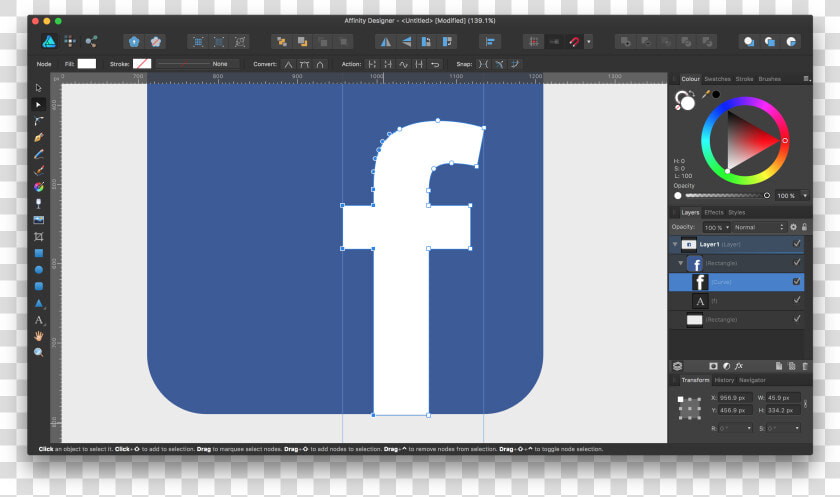Open the colour Opacity percent dropdown
This screenshot has height=497, width=840.
click(805, 196)
